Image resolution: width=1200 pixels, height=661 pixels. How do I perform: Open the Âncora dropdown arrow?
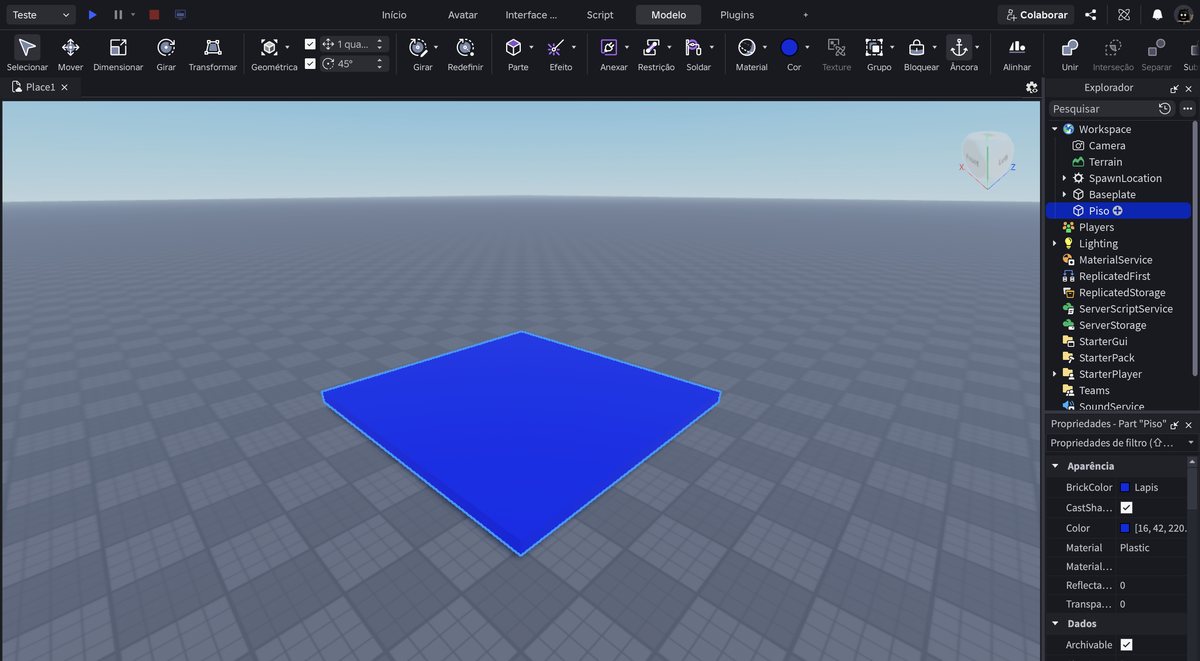[977, 47]
